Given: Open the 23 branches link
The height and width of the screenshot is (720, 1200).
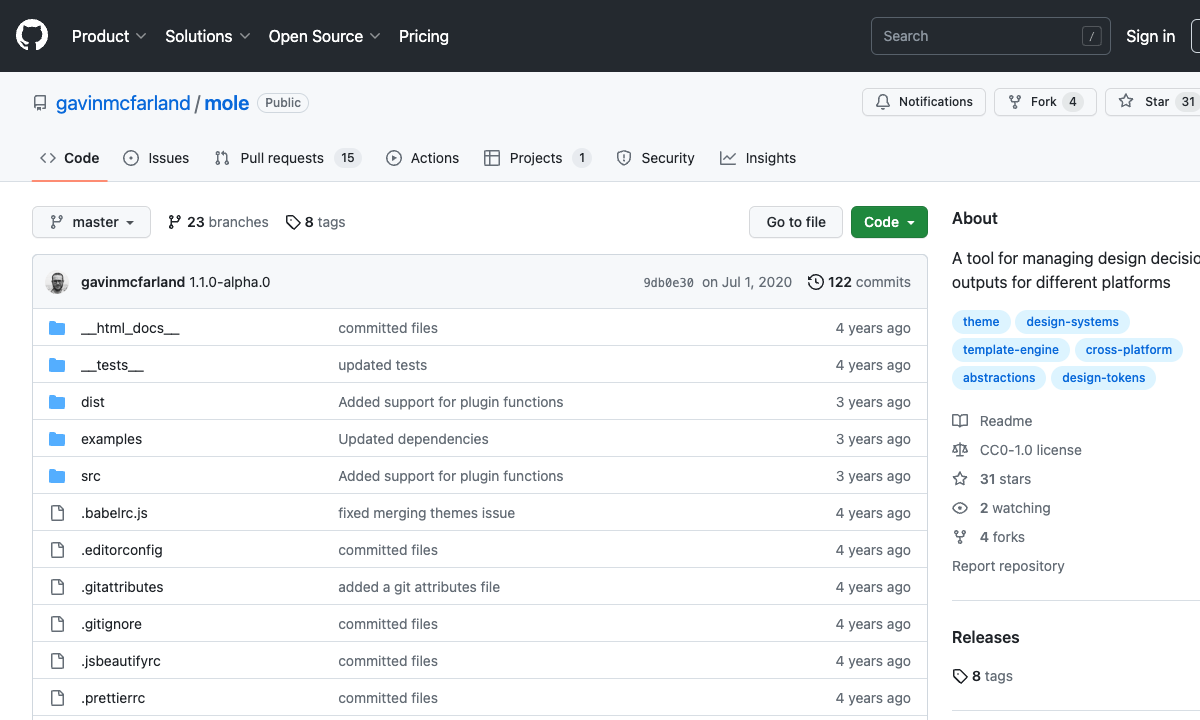Looking at the screenshot, I should (x=218, y=222).
